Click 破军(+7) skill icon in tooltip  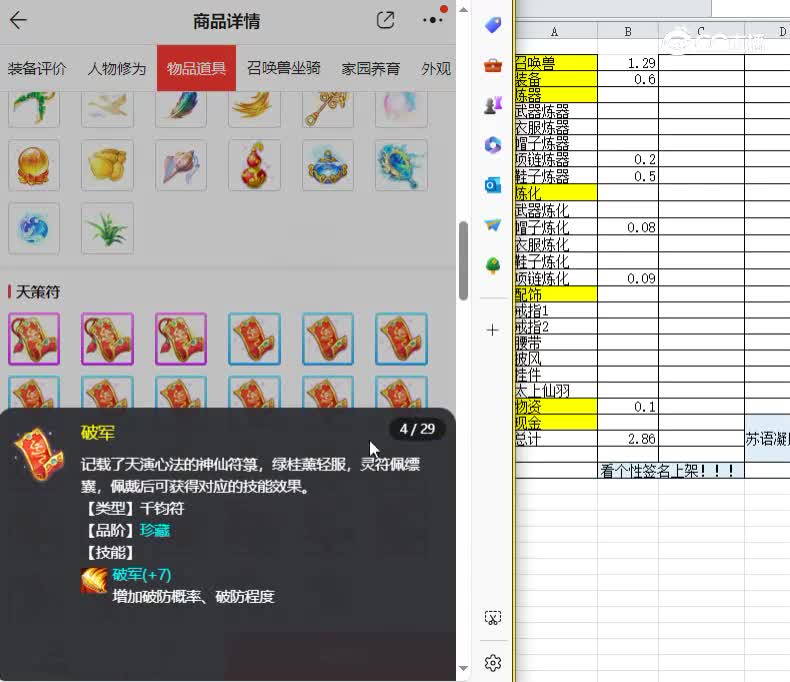pyautogui.click(x=94, y=581)
